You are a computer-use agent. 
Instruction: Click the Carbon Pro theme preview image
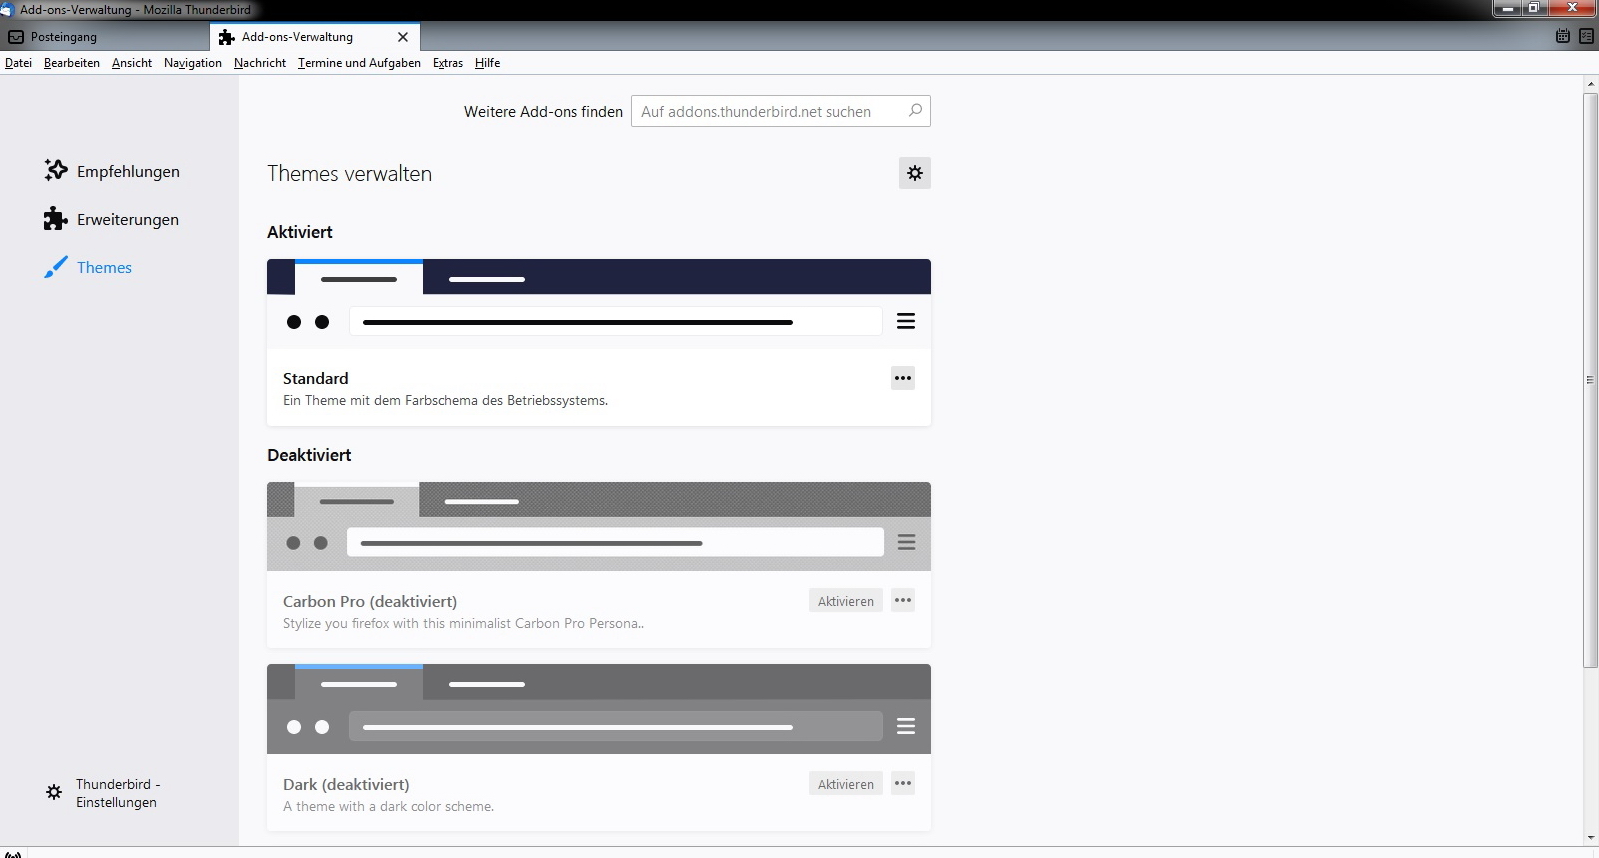click(x=599, y=527)
